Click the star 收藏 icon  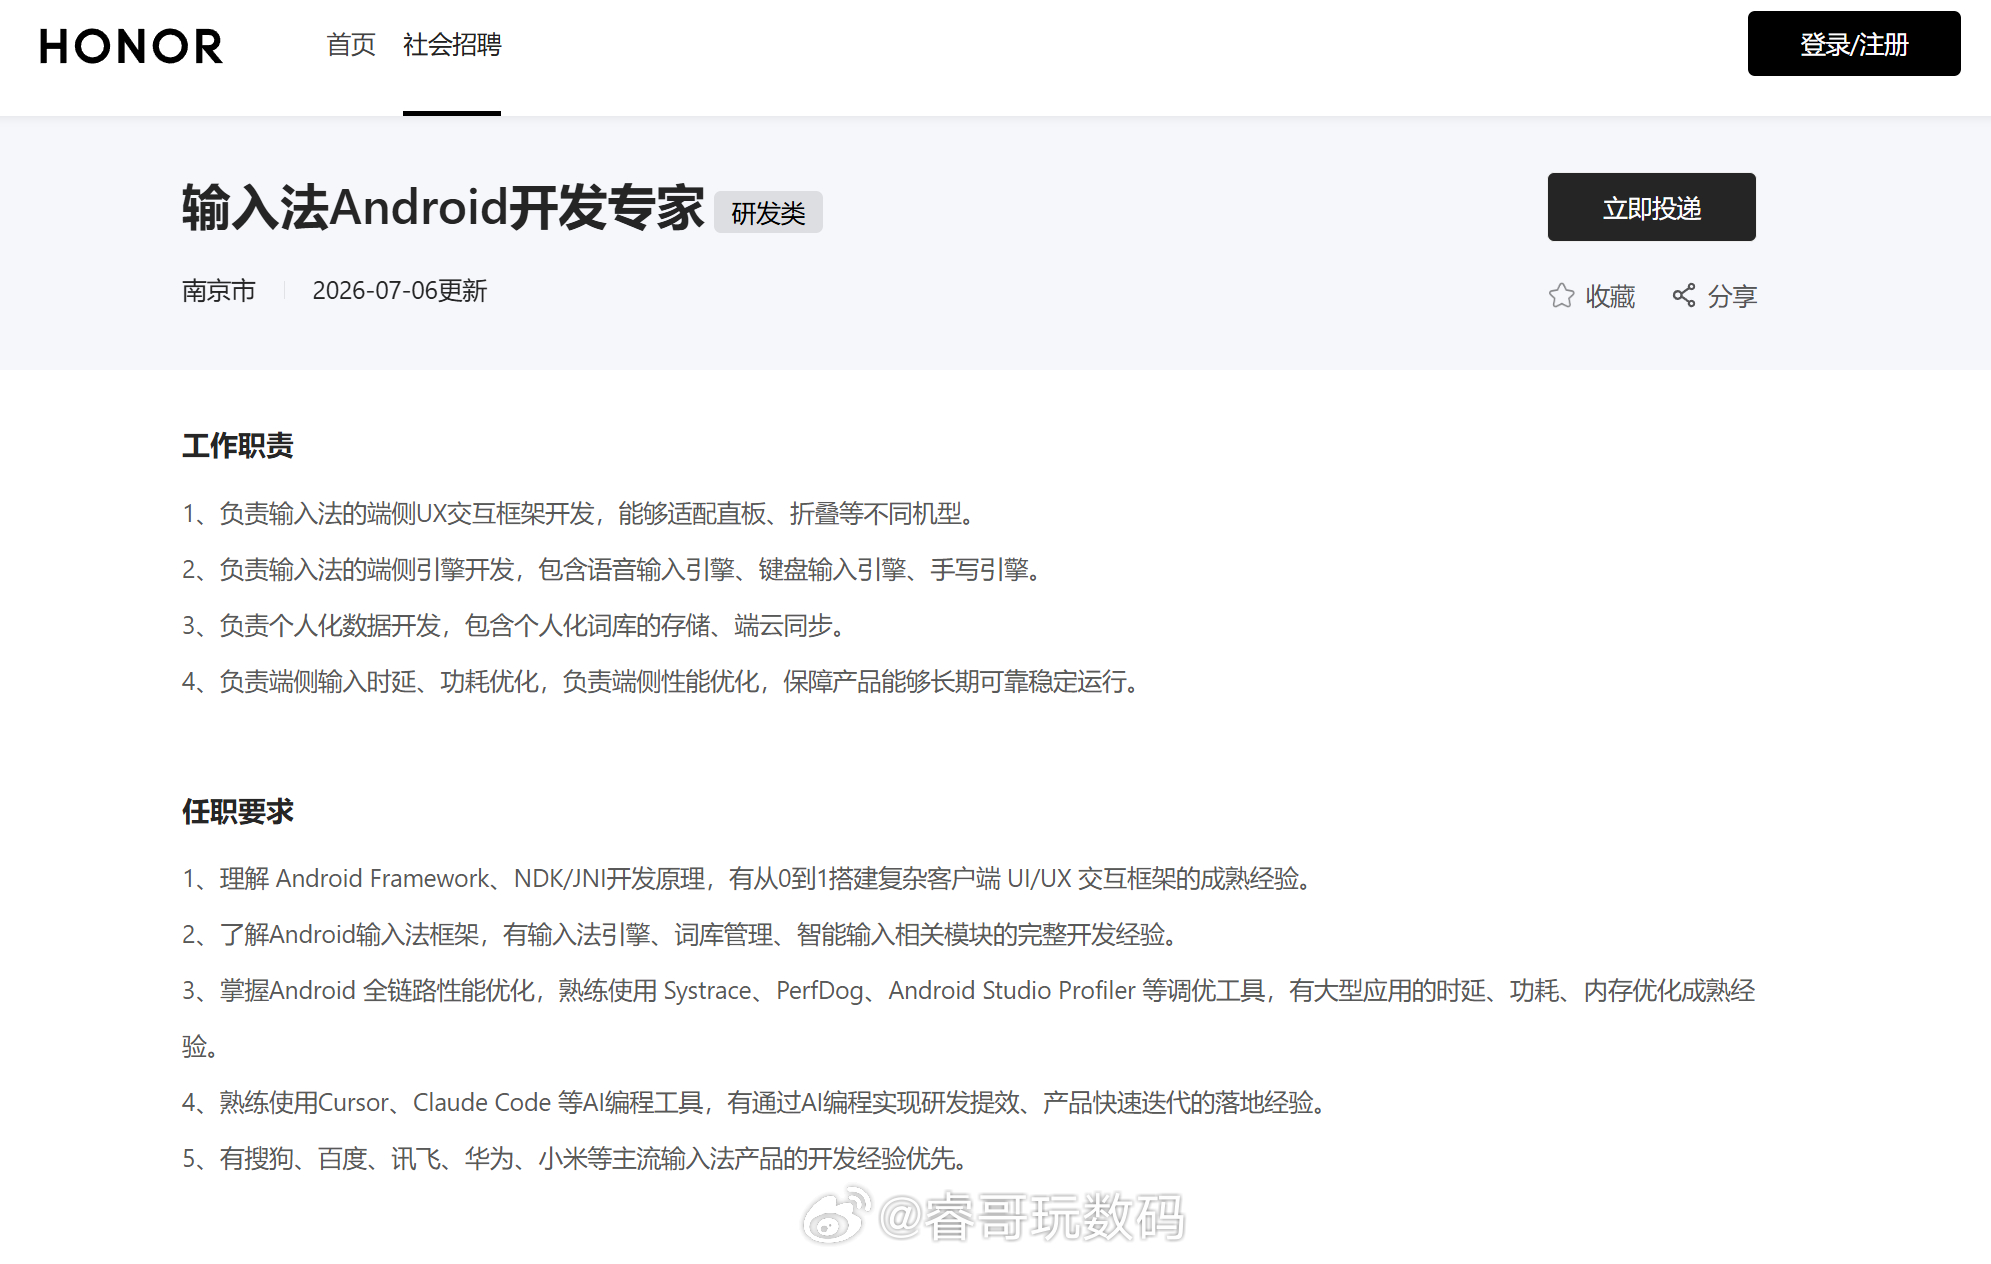click(1561, 296)
